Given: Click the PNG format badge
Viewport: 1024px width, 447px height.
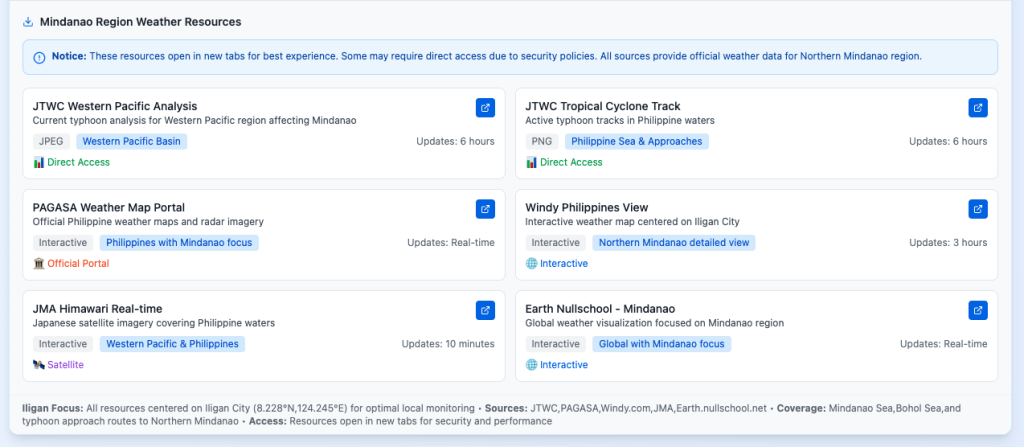Looking at the screenshot, I should pyautogui.click(x=542, y=141).
